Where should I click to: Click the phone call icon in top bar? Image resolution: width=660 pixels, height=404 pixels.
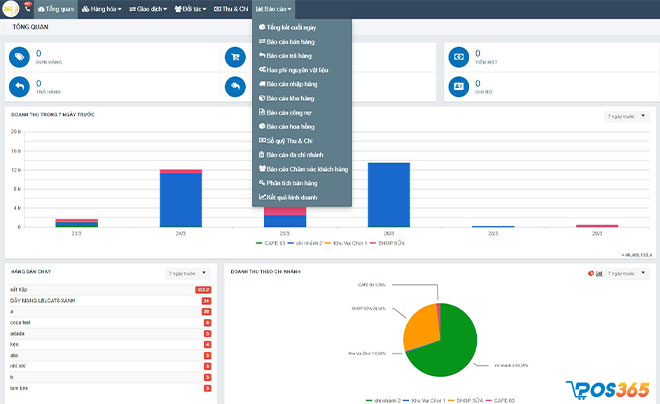(x=27, y=8)
